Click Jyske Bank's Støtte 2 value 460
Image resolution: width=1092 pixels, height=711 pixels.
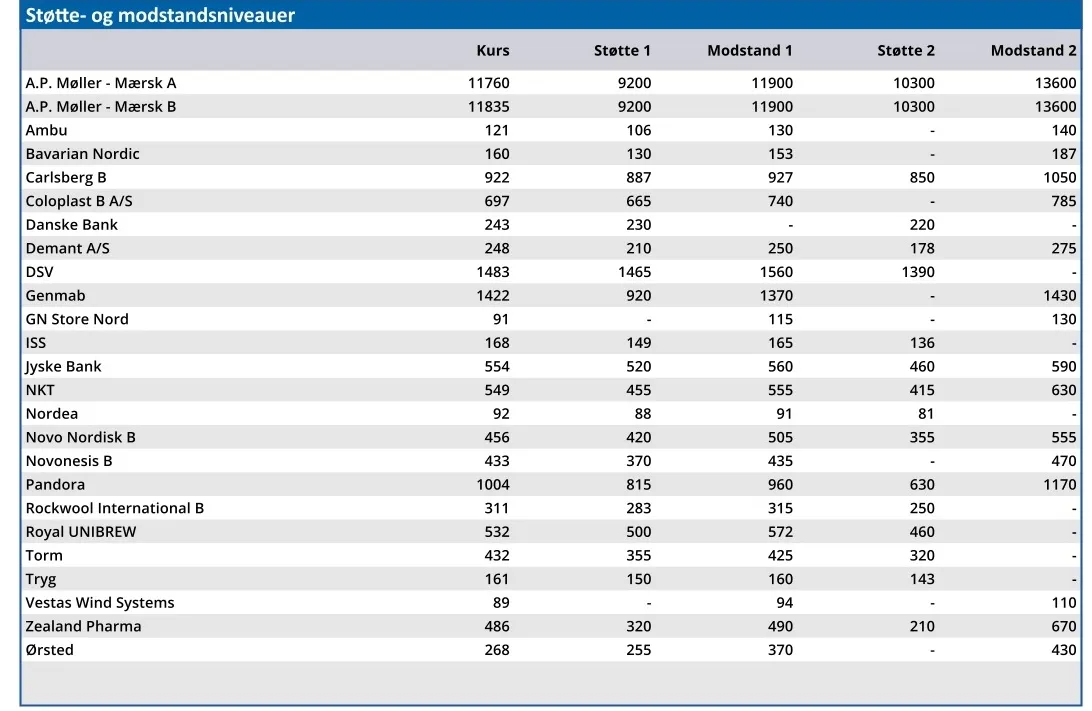[x=922, y=367]
